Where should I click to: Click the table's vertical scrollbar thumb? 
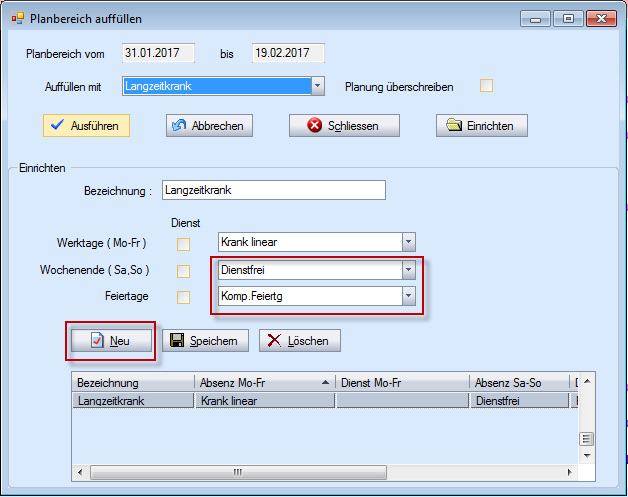pyautogui.click(x=587, y=439)
